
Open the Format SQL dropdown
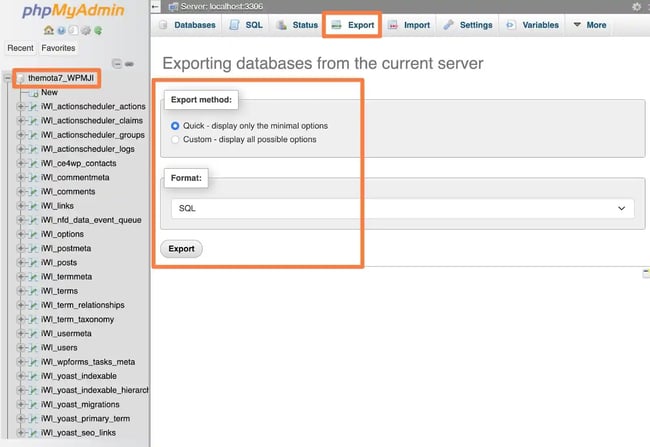point(401,208)
